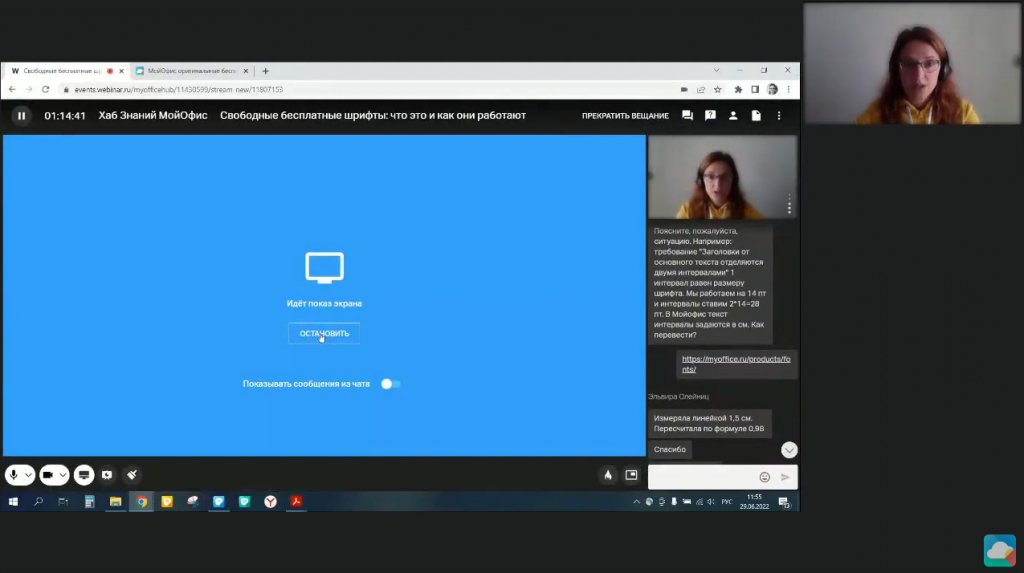This screenshot has width=1024, height=573.
Task: Mute the microphone button
Action: 13,475
